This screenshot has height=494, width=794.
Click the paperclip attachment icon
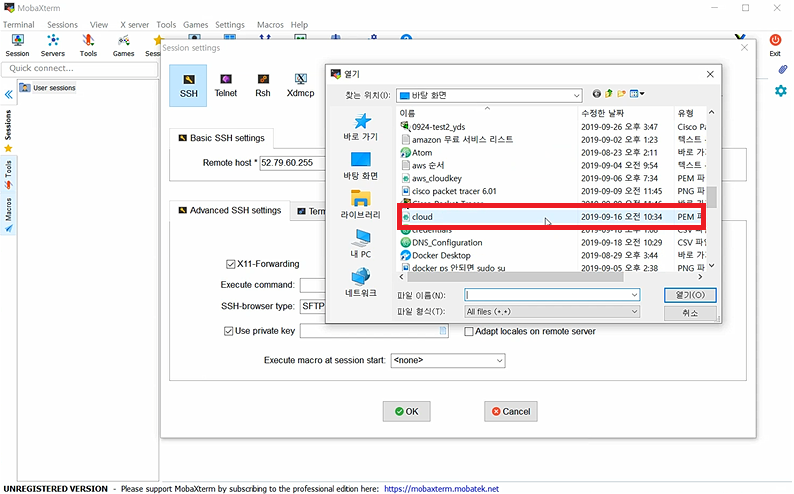(x=783, y=69)
